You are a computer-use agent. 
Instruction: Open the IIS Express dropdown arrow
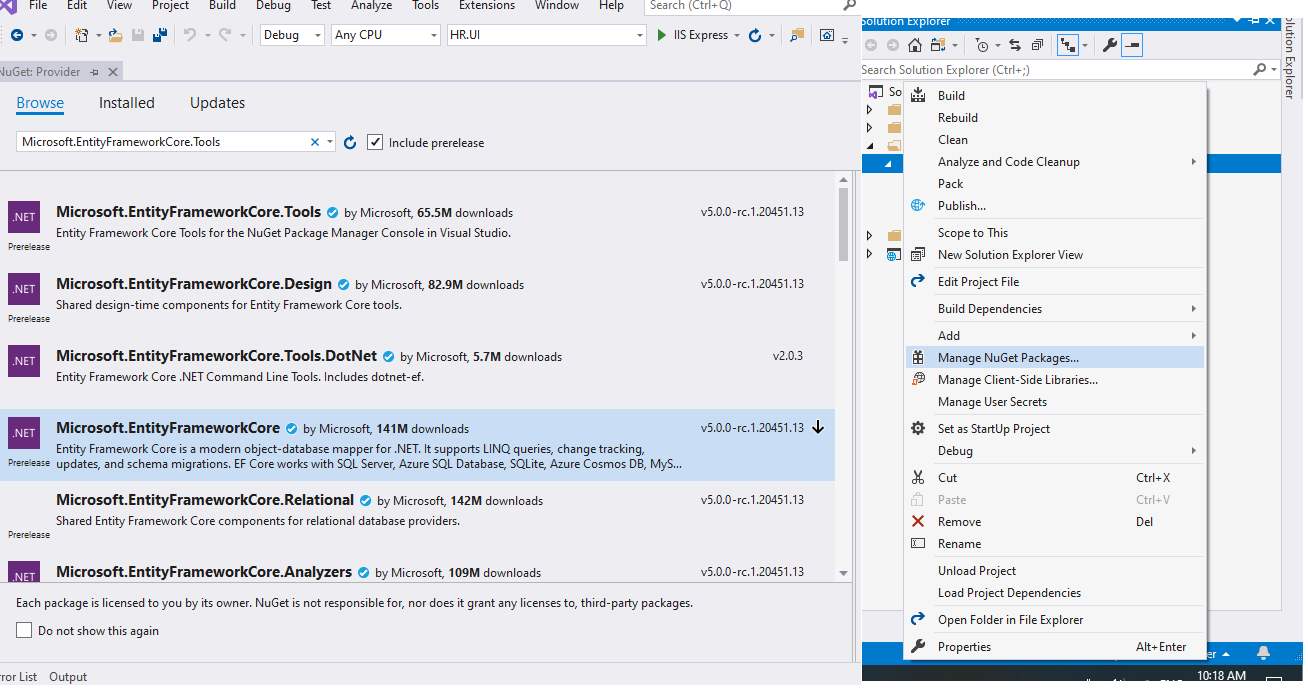point(737,35)
